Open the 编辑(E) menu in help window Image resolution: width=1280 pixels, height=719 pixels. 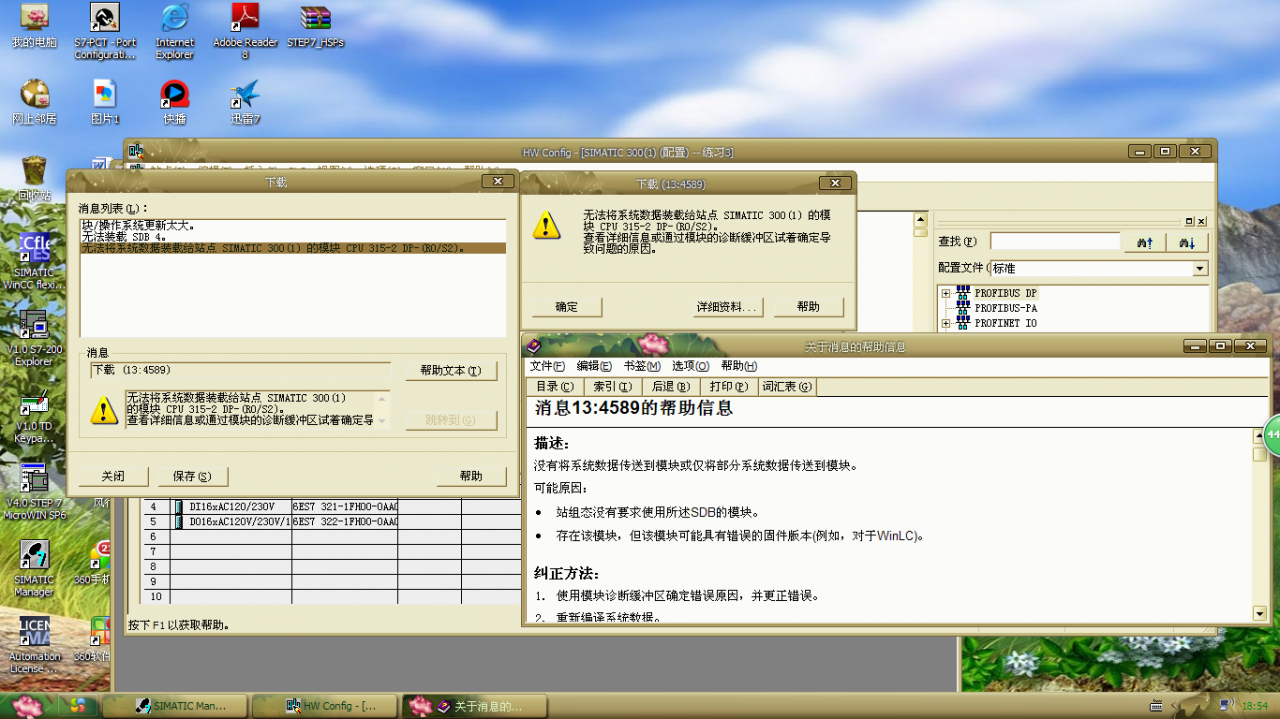(x=594, y=366)
